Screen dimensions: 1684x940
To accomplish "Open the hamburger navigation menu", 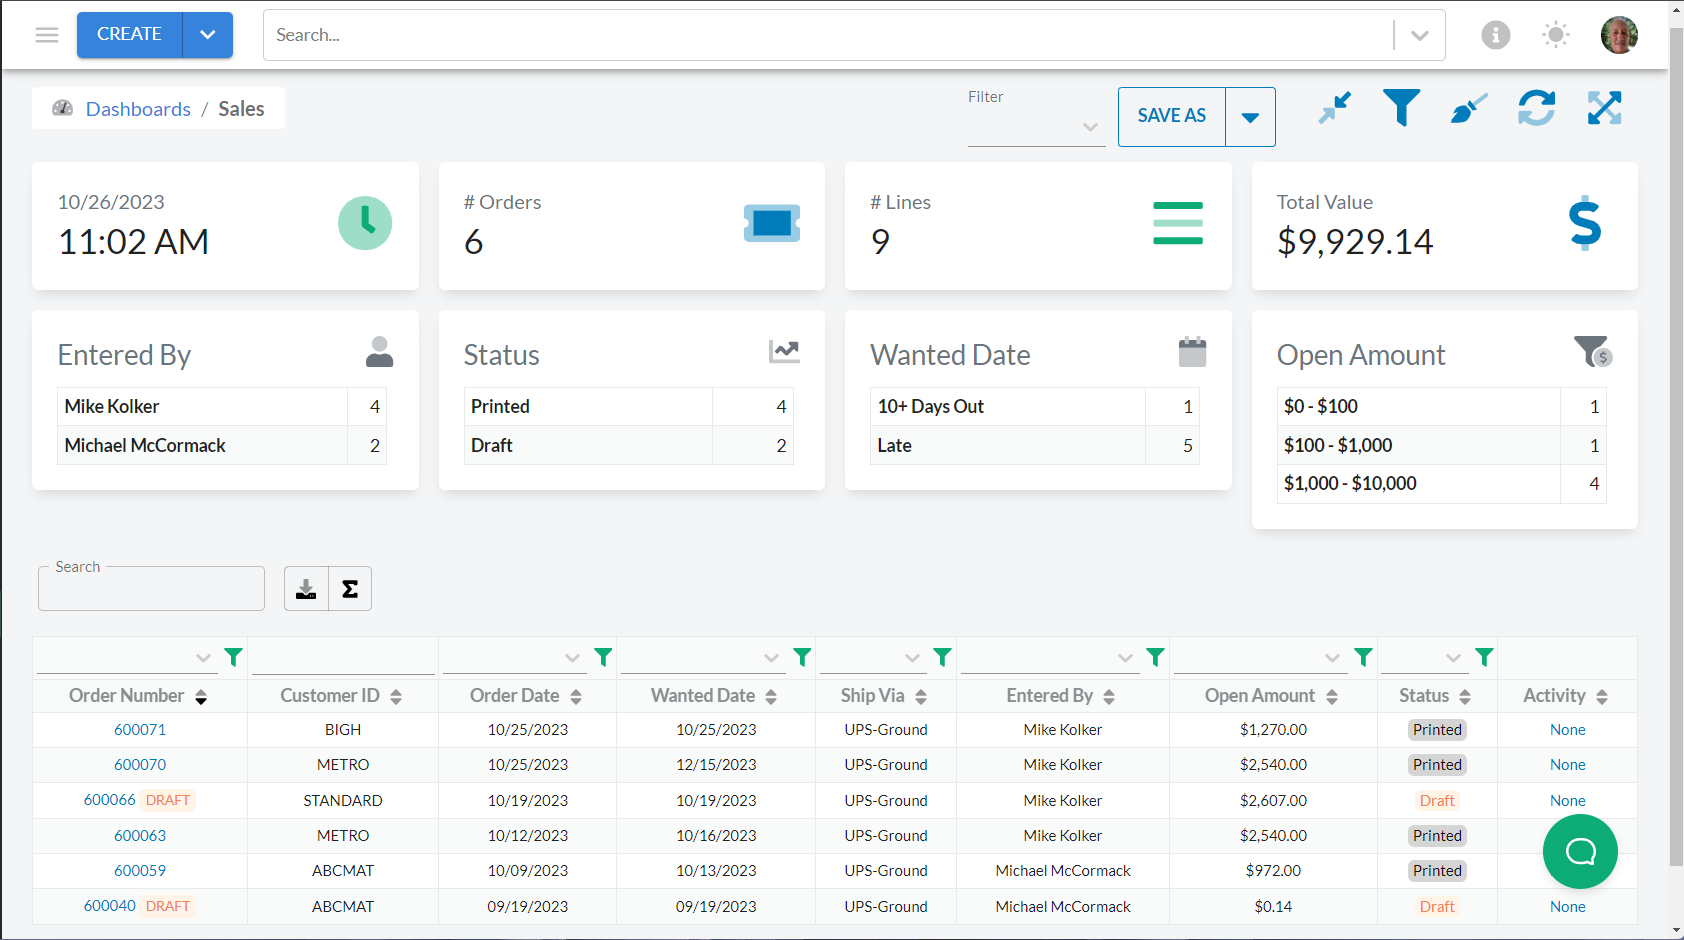I will coord(46,34).
